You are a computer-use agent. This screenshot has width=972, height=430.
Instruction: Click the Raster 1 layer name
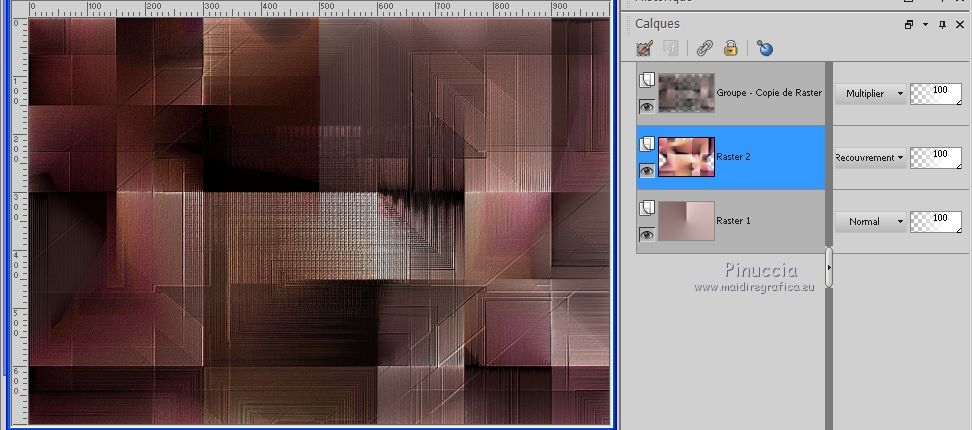pyautogui.click(x=733, y=221)
